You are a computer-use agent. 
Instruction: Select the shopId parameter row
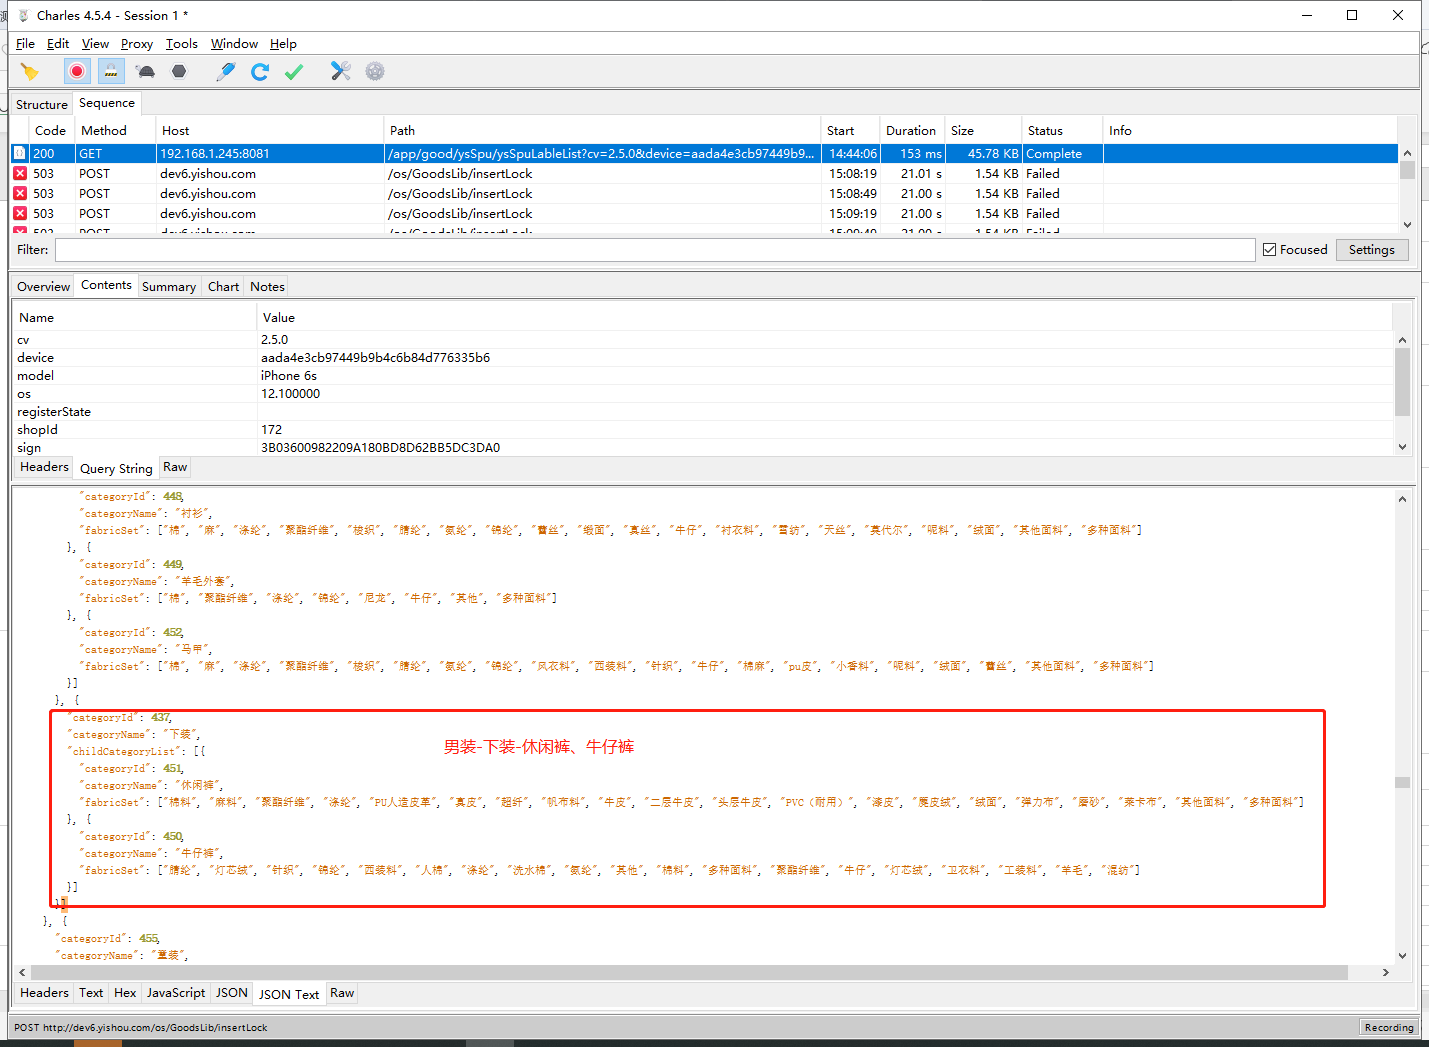point(702,429)
